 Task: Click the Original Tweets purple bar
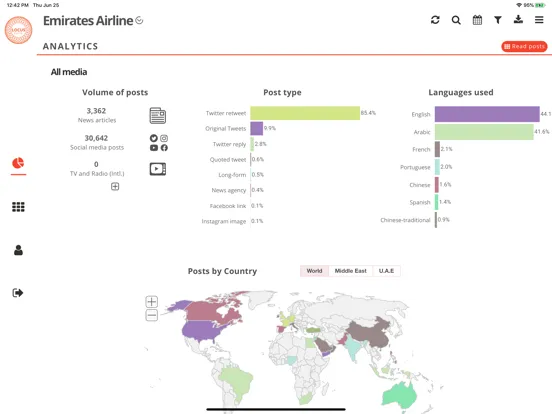(x=257, y=128)
